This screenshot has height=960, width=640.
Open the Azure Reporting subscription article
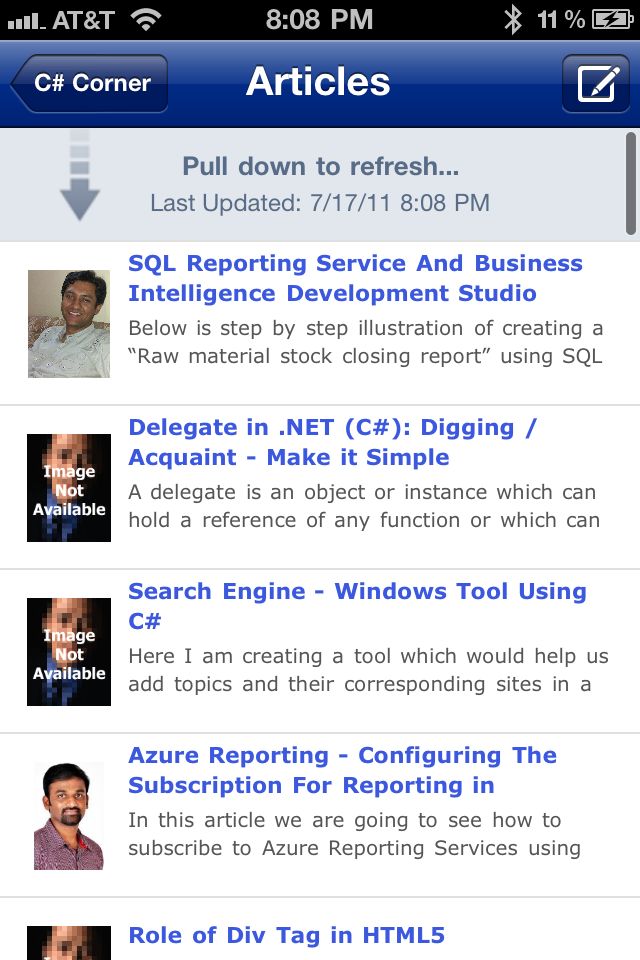click(342, 771)
